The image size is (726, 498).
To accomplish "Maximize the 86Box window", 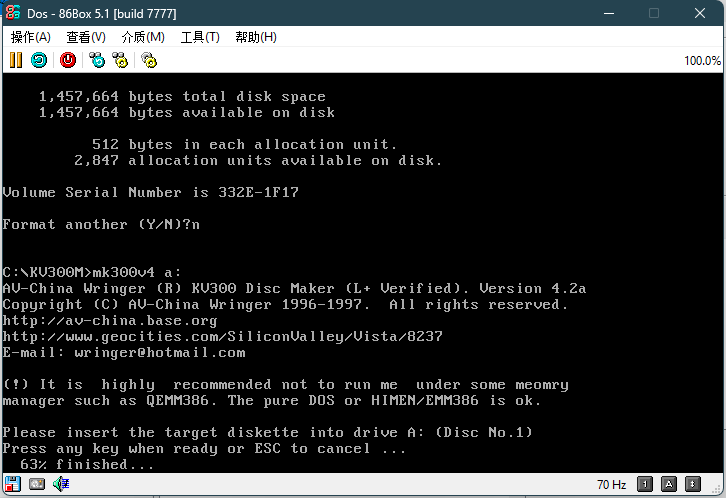I will click(654, 13).
